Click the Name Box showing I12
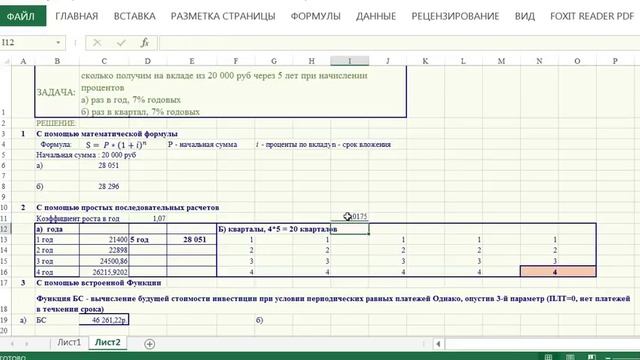 (27, 43)
